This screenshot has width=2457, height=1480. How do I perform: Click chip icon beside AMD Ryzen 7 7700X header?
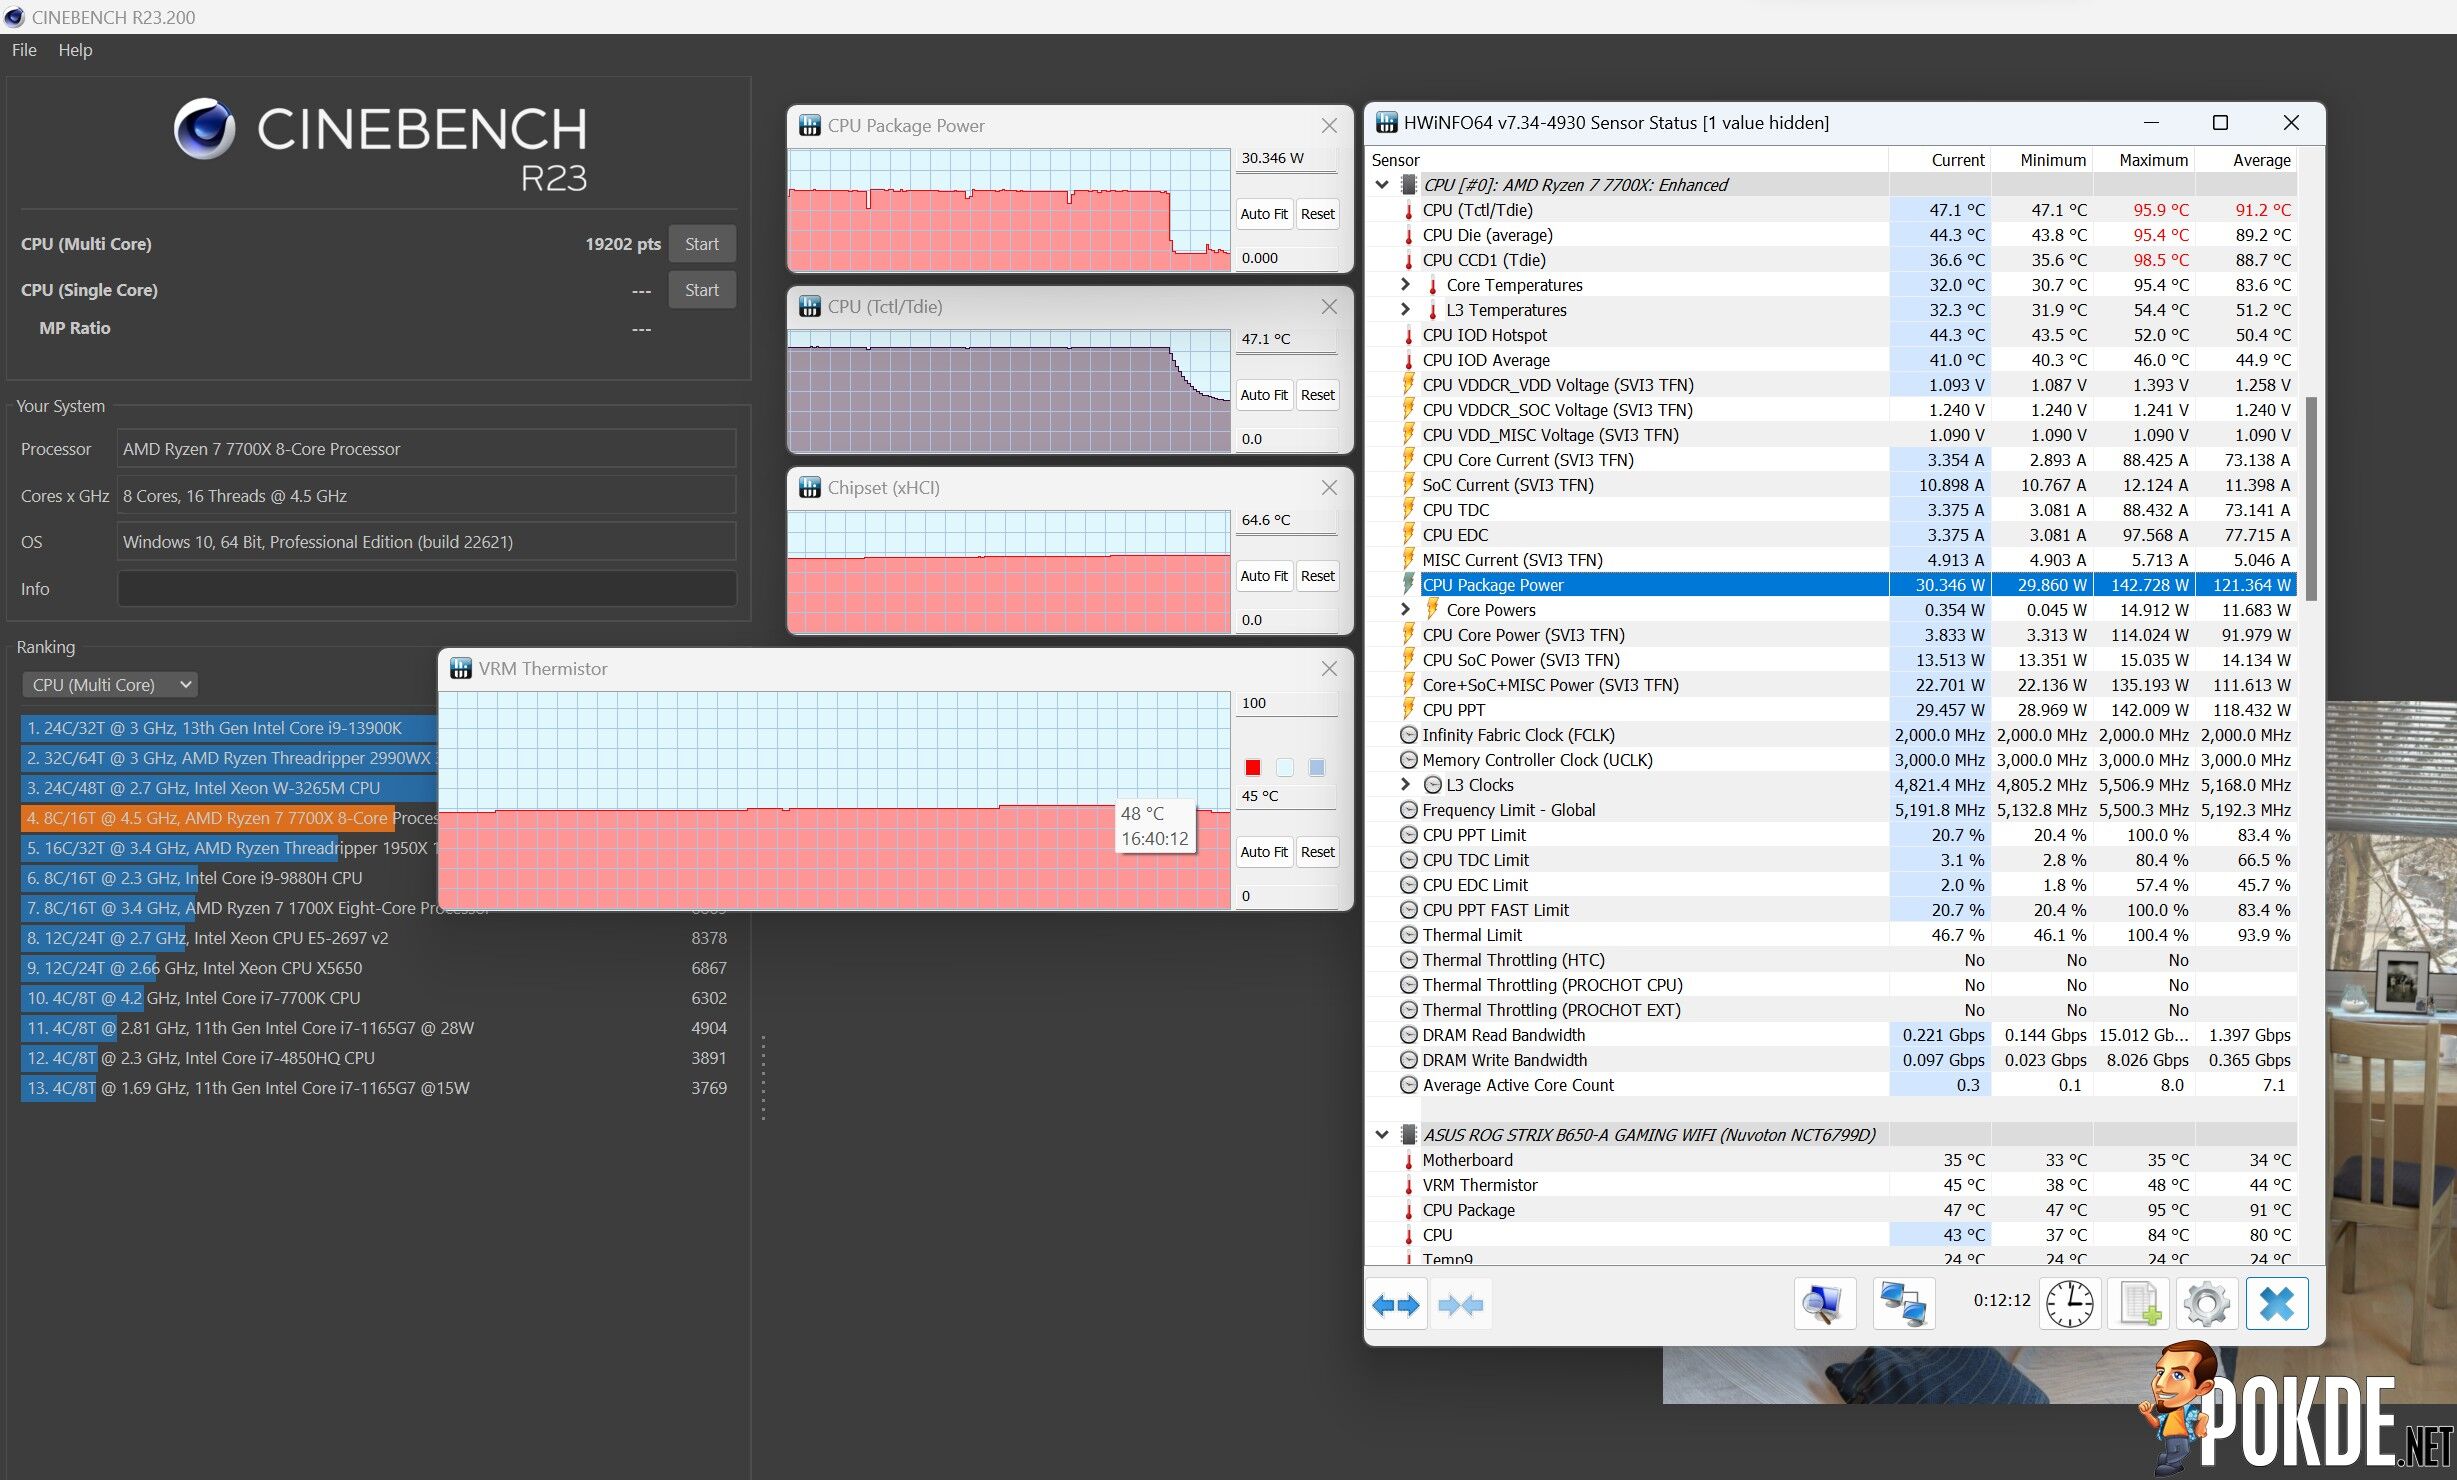tap(1409, 185)
